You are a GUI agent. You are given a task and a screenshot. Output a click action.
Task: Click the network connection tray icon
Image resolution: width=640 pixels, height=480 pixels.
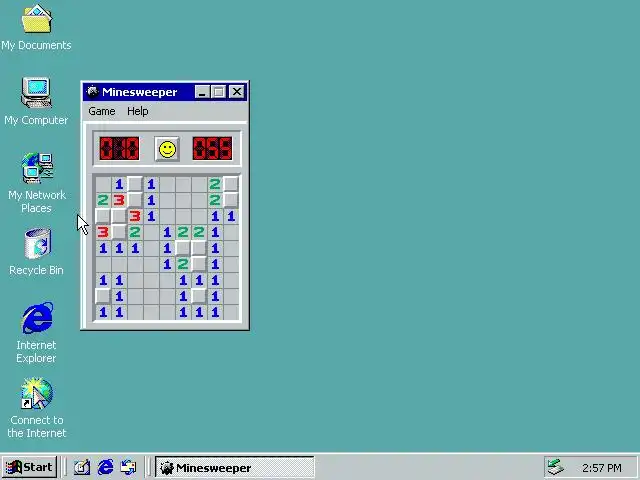point(556,467)
